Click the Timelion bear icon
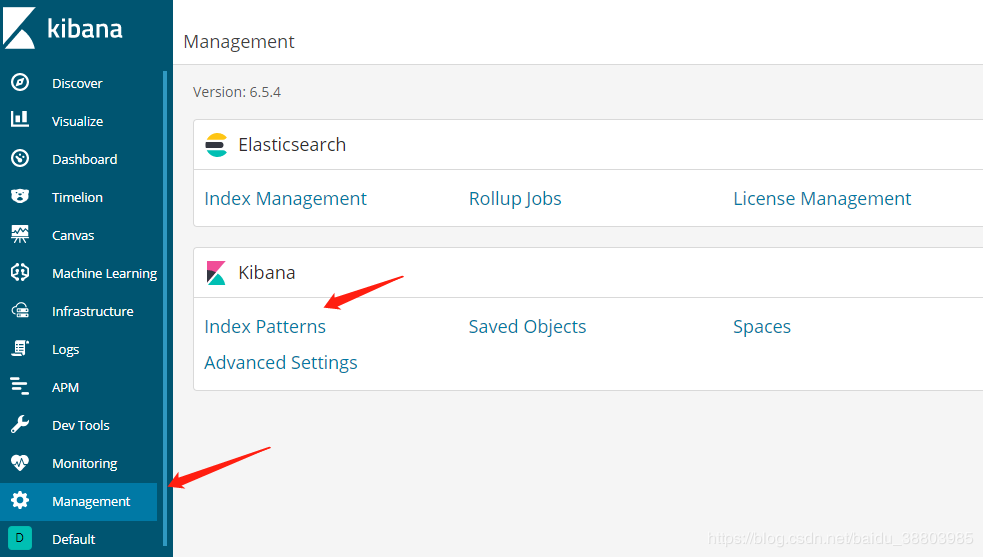Image resolution: width=983 pixels, height=557 pixels. (x=20, y=196)
